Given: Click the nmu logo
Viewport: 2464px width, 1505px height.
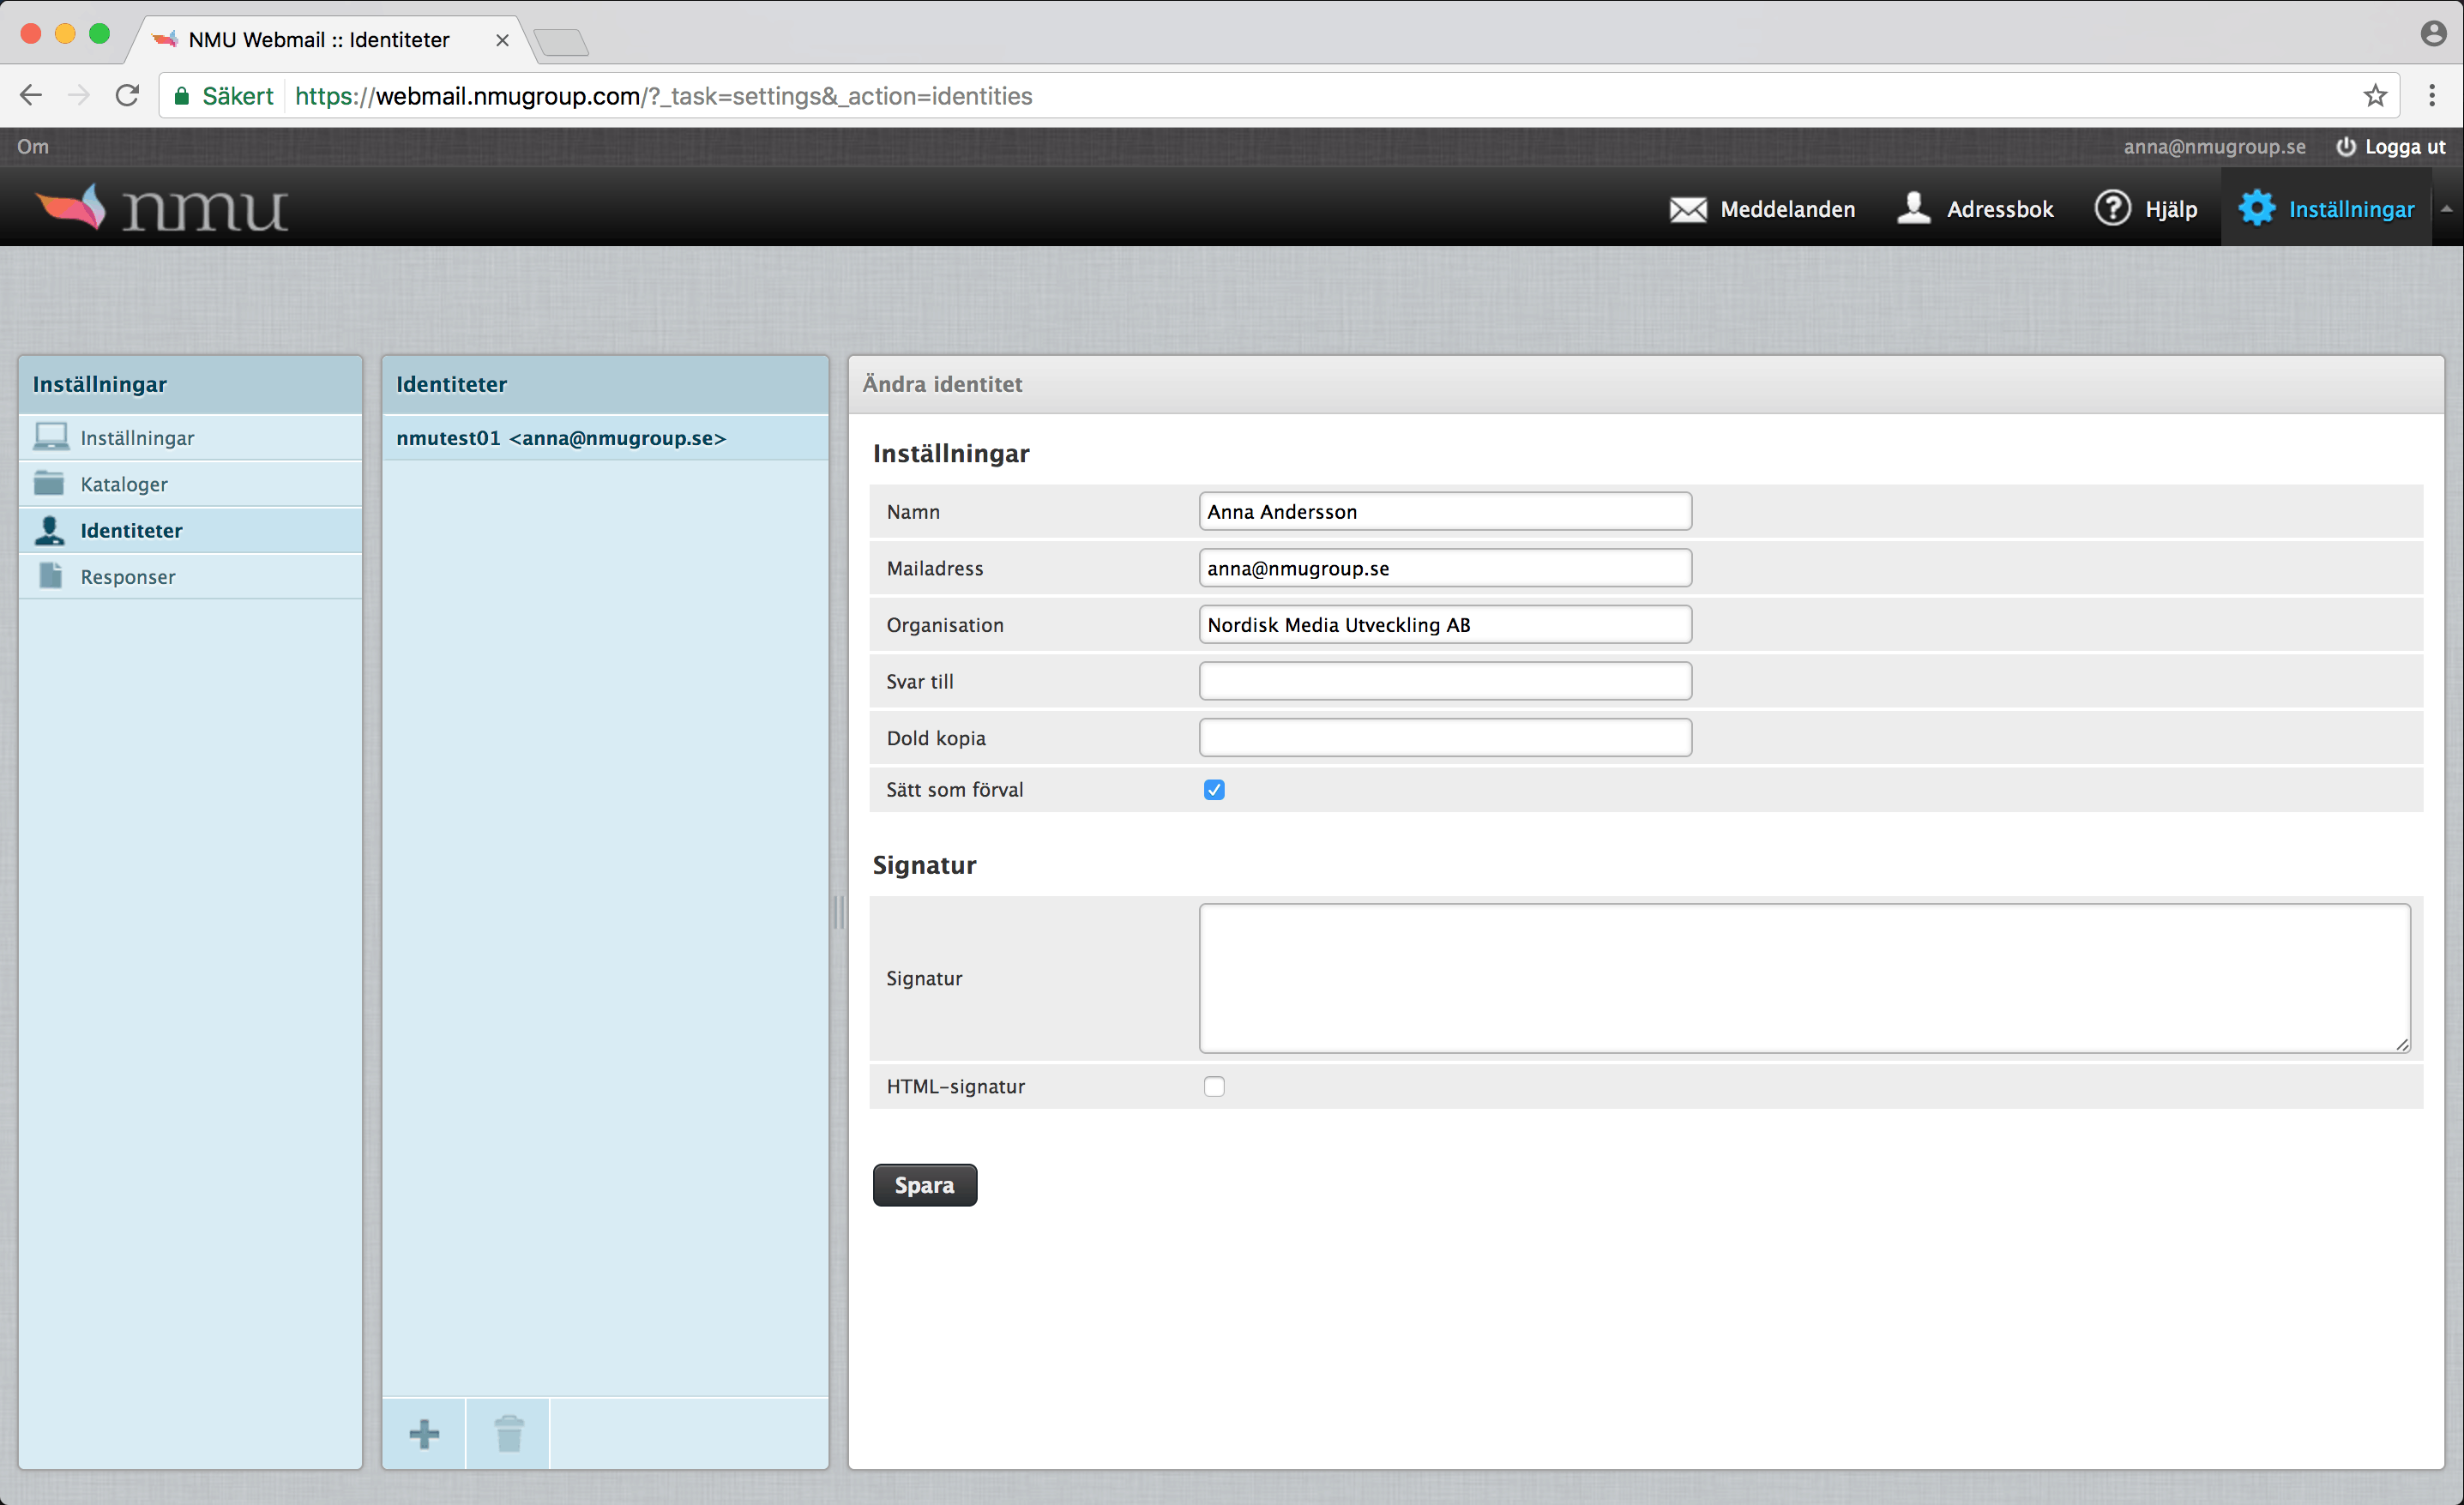Looking at the screenshot, I should [x=163, y=208].
